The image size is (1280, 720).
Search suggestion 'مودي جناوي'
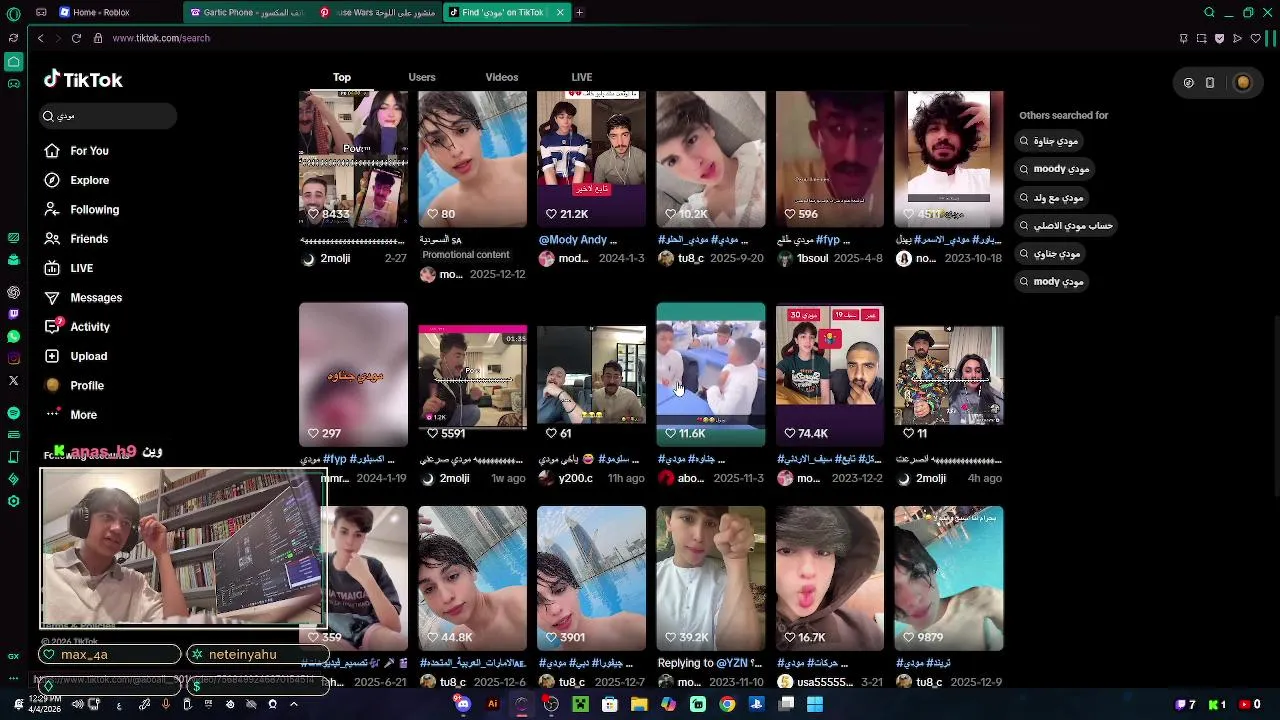[1049, 254]
